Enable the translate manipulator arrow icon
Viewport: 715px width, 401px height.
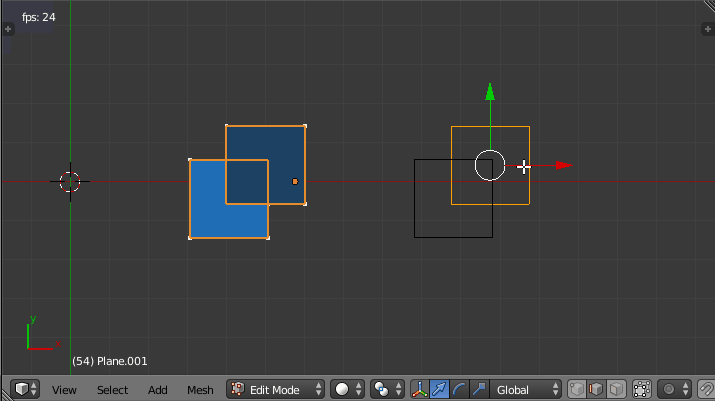440,389
